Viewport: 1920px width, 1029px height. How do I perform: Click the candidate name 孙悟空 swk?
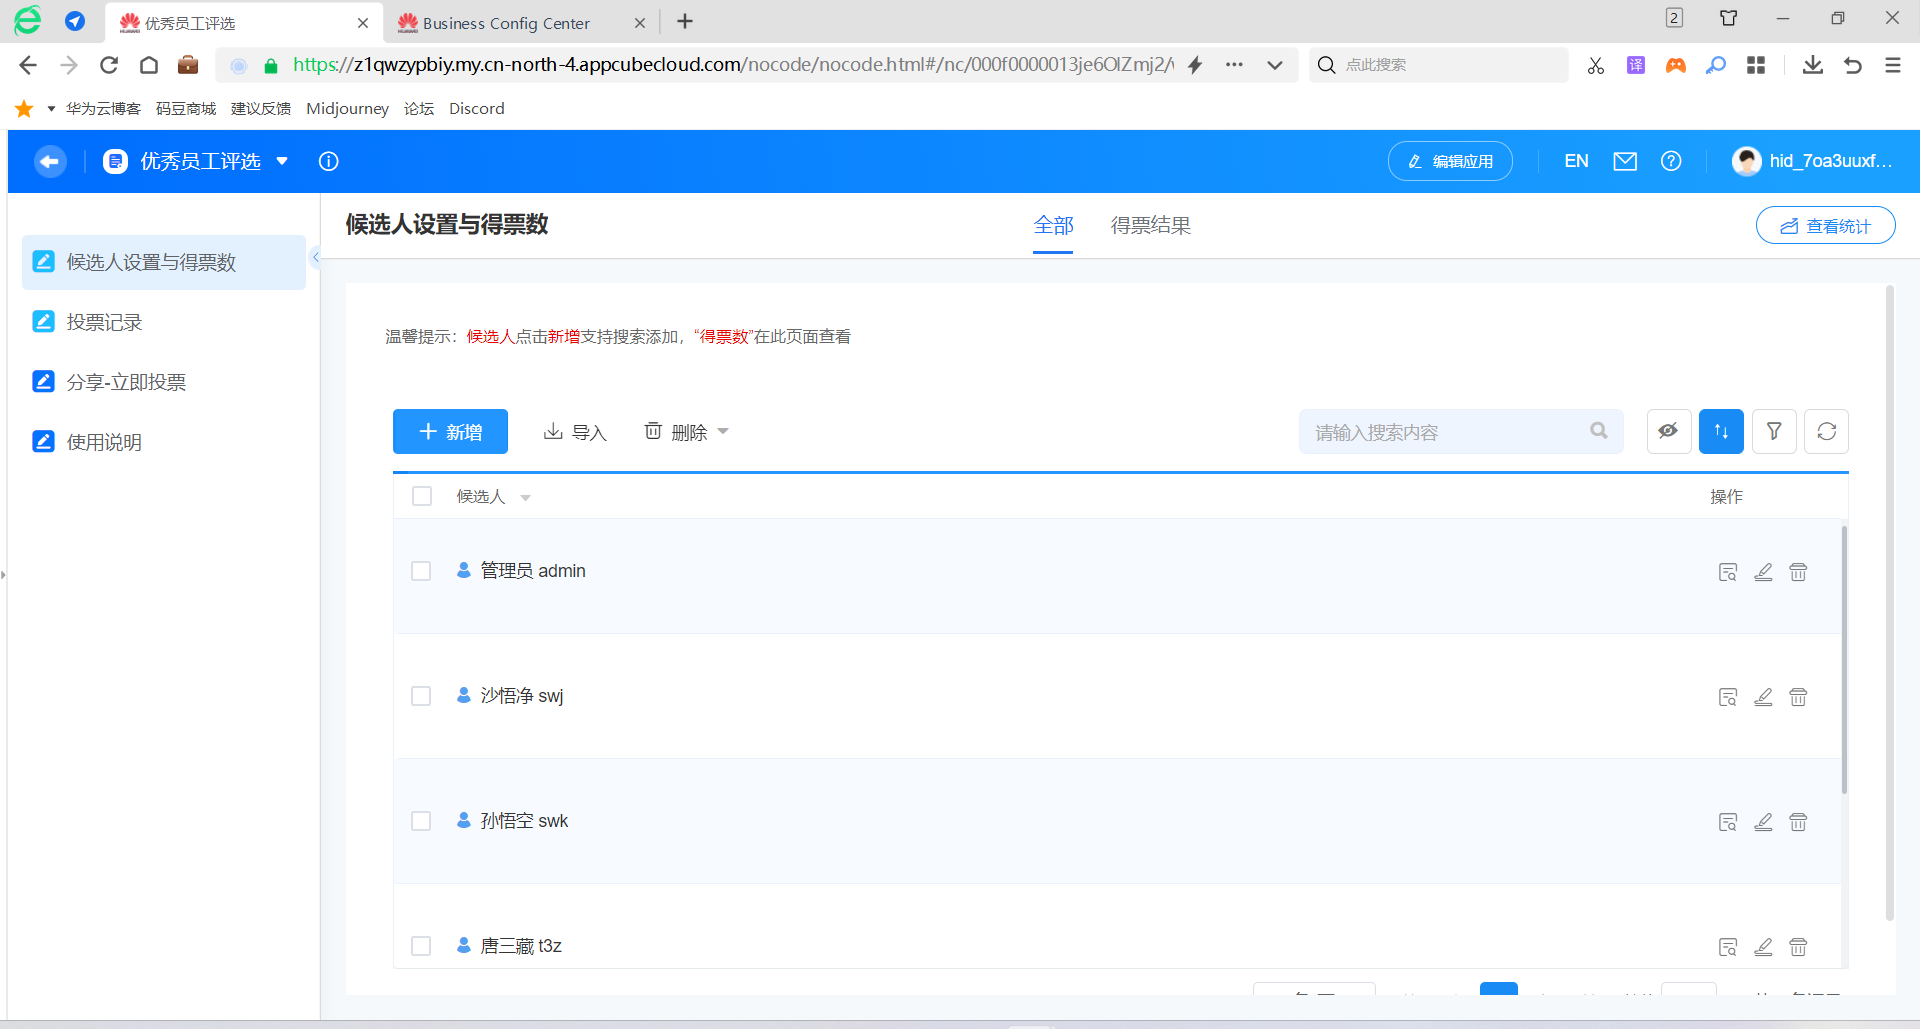[524, 821]
